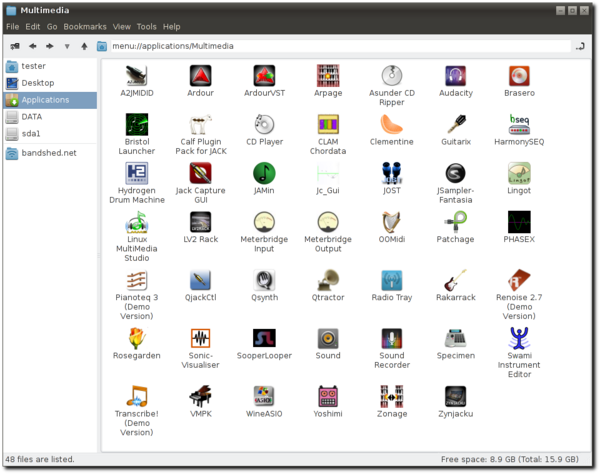The image size is (600, 474).
Task: Select the Audacity headphones icon
Action: 455,76
